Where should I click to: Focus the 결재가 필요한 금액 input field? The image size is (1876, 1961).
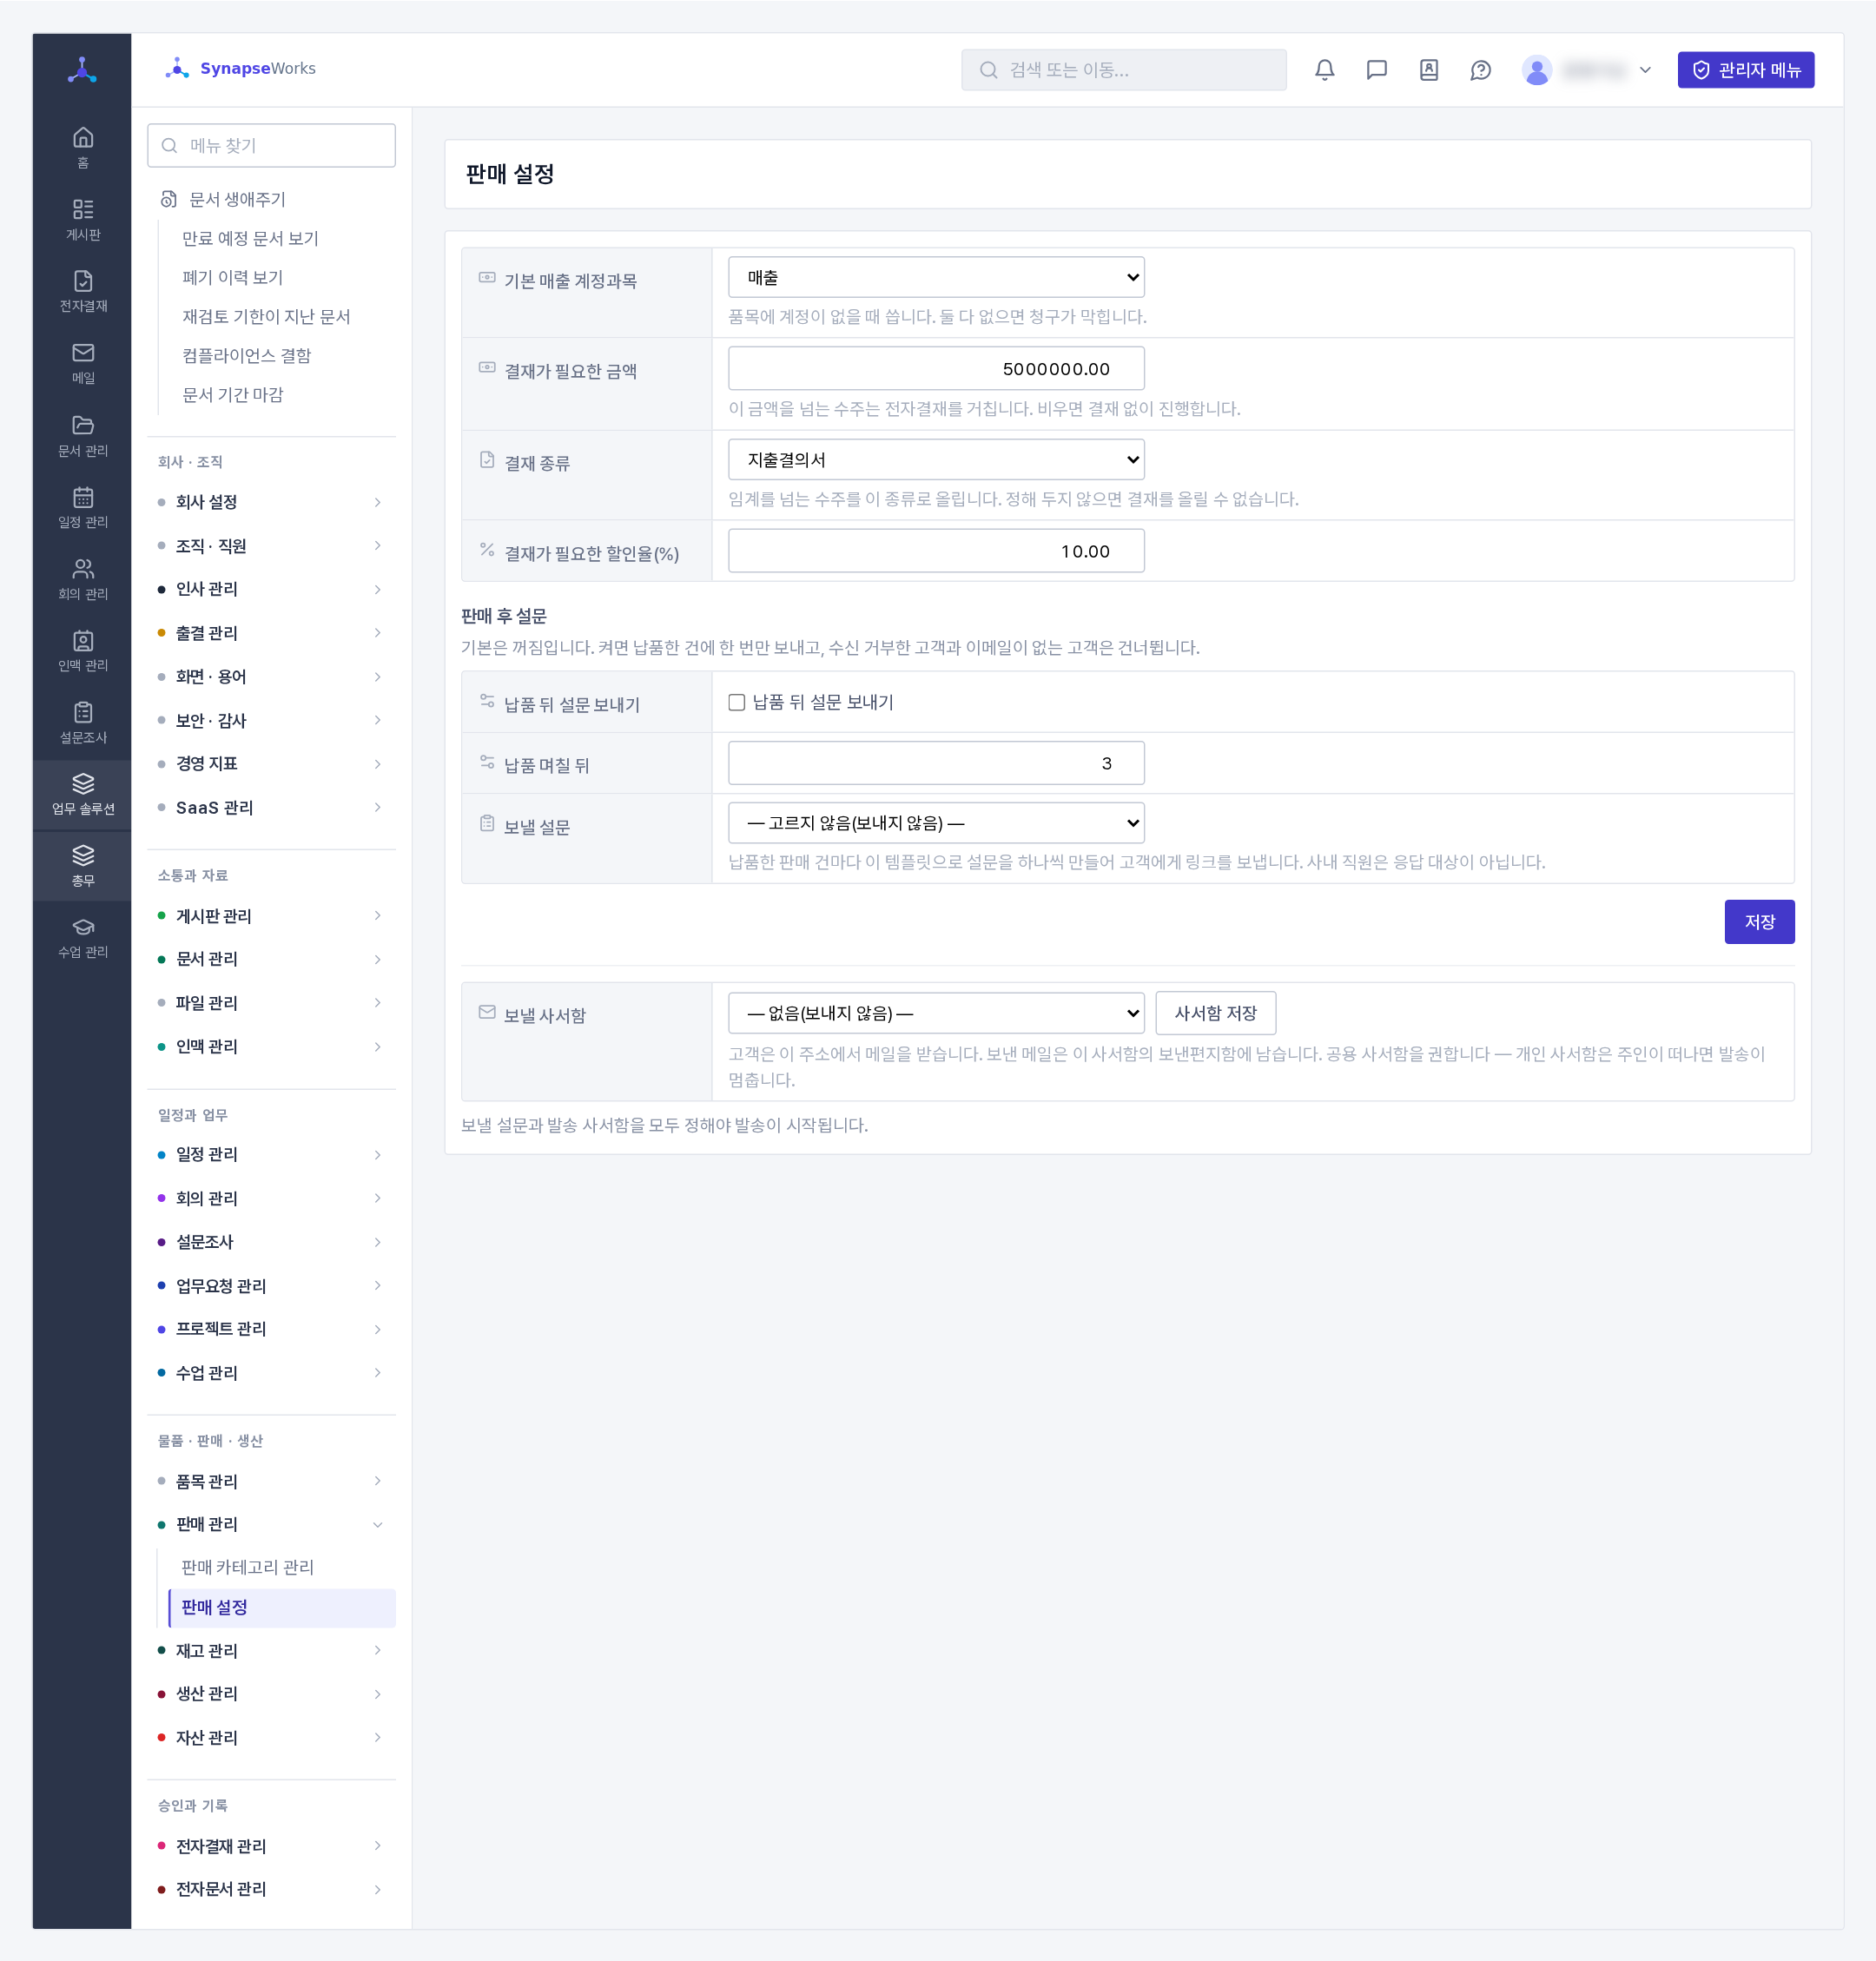point(936,369)
